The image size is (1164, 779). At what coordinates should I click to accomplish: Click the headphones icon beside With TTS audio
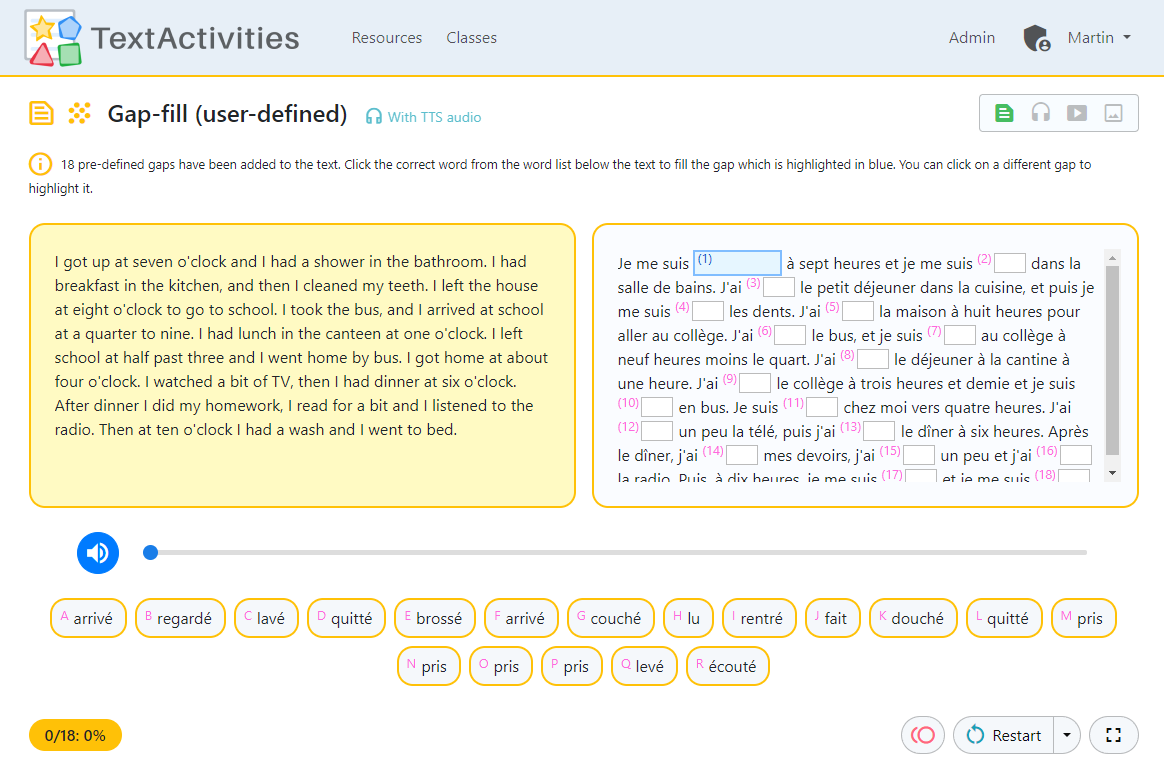pyautogui.click(x=373, y=117)
